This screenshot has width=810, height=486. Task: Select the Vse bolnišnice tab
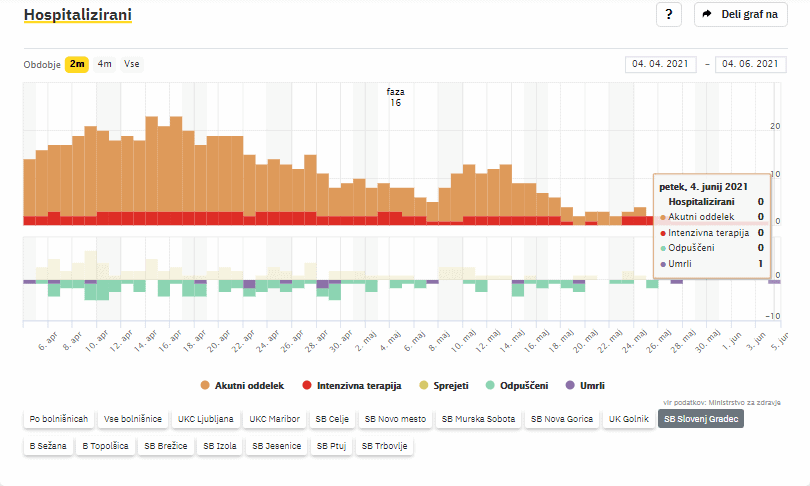(134, 419)
